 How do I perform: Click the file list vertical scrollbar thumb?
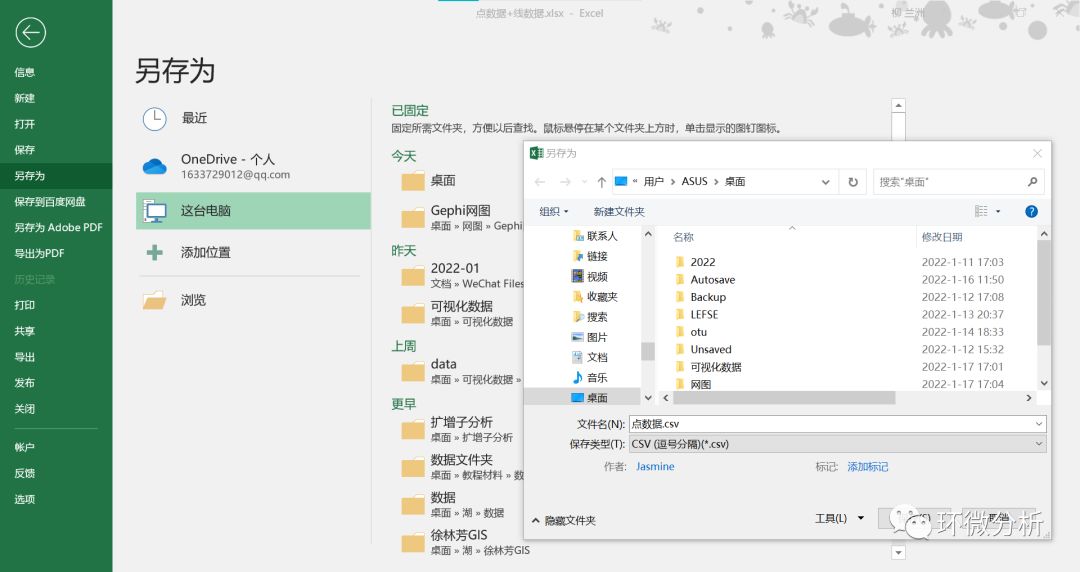click(1044, 293)
